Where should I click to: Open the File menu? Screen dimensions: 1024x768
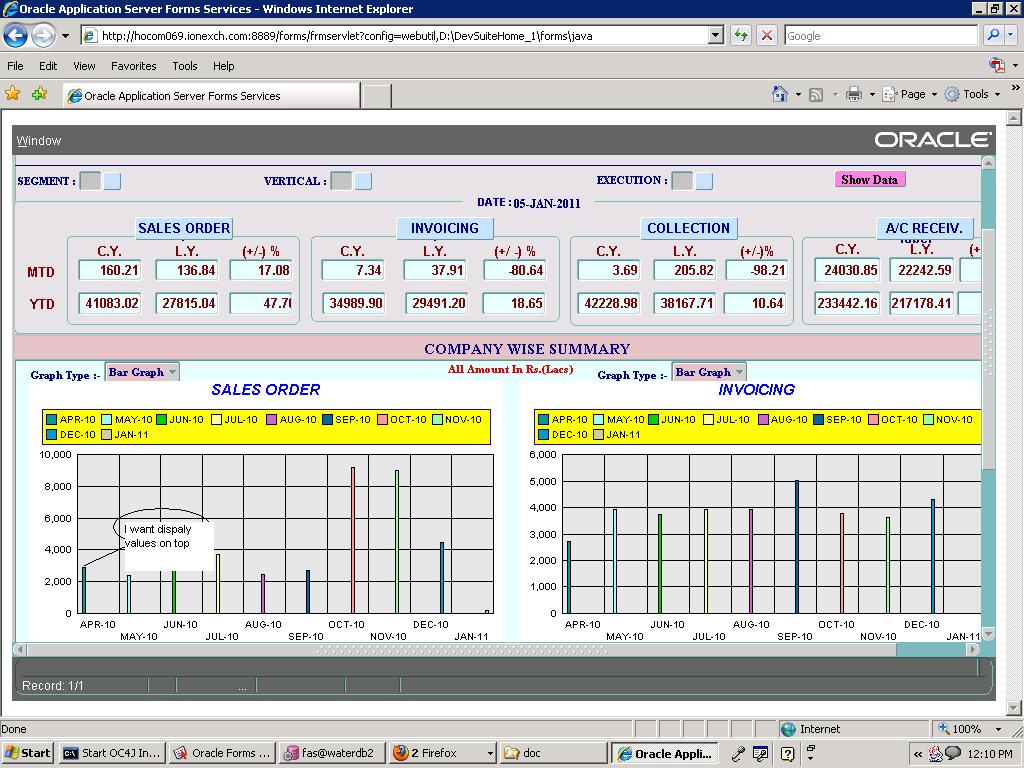tap(15, 66)
